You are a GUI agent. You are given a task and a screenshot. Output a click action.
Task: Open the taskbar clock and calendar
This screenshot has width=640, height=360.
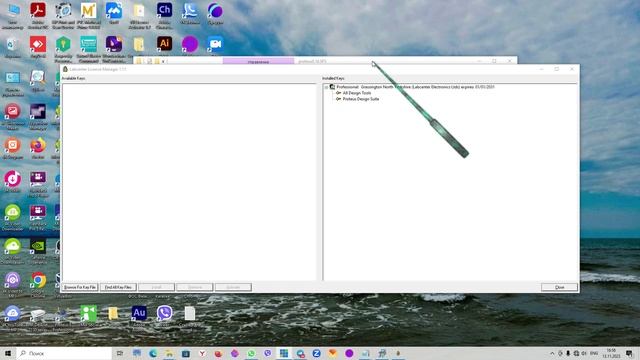tap(611, 353)
